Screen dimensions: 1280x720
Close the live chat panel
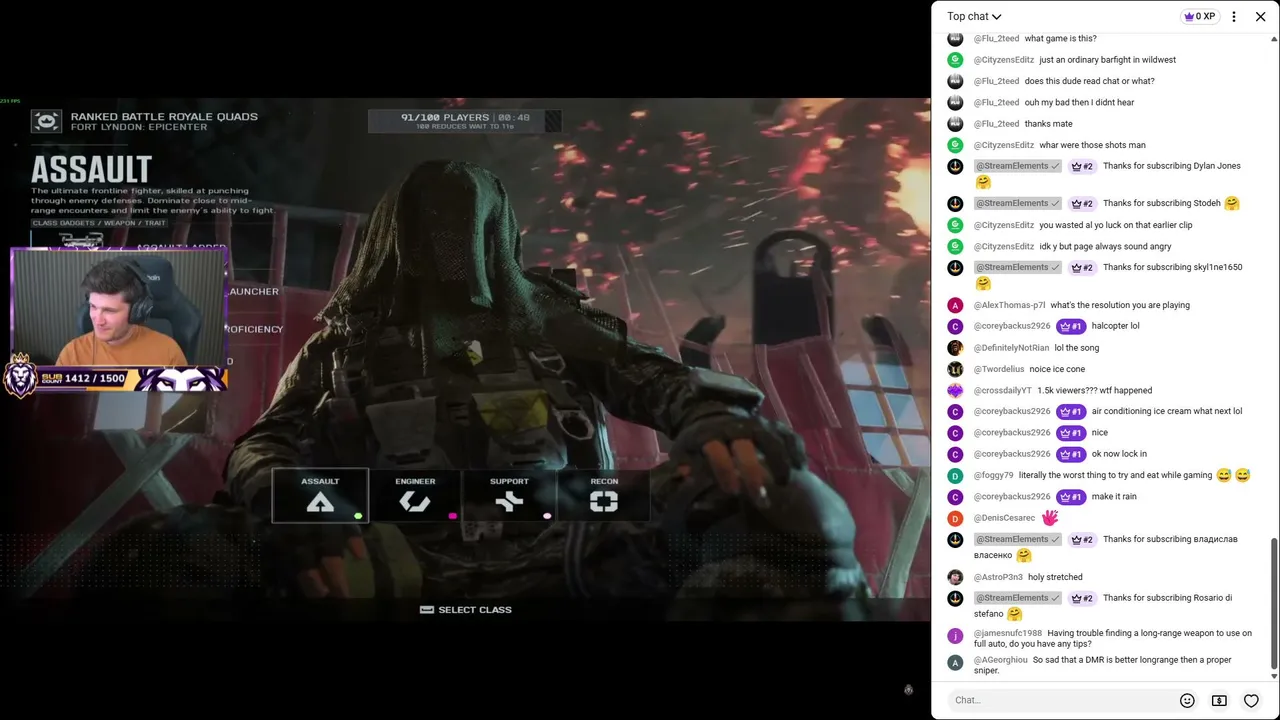point(1261,16)
